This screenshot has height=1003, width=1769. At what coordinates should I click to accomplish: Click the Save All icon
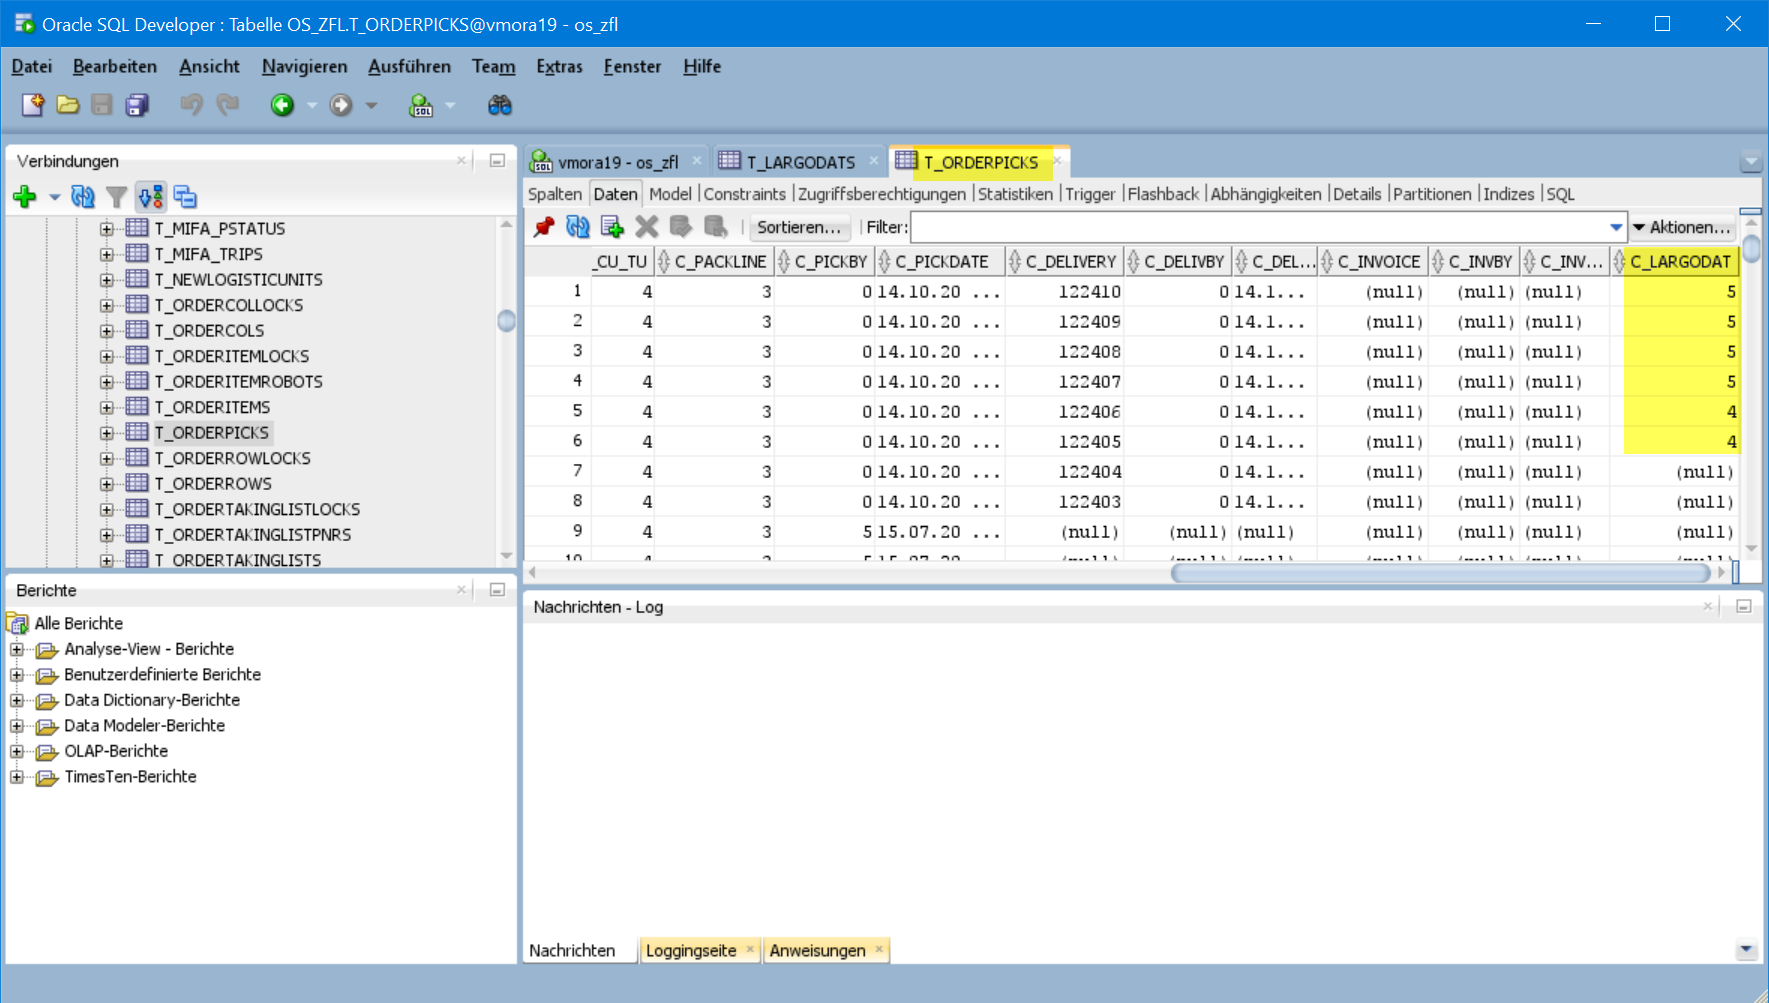[x=137, y=105]
